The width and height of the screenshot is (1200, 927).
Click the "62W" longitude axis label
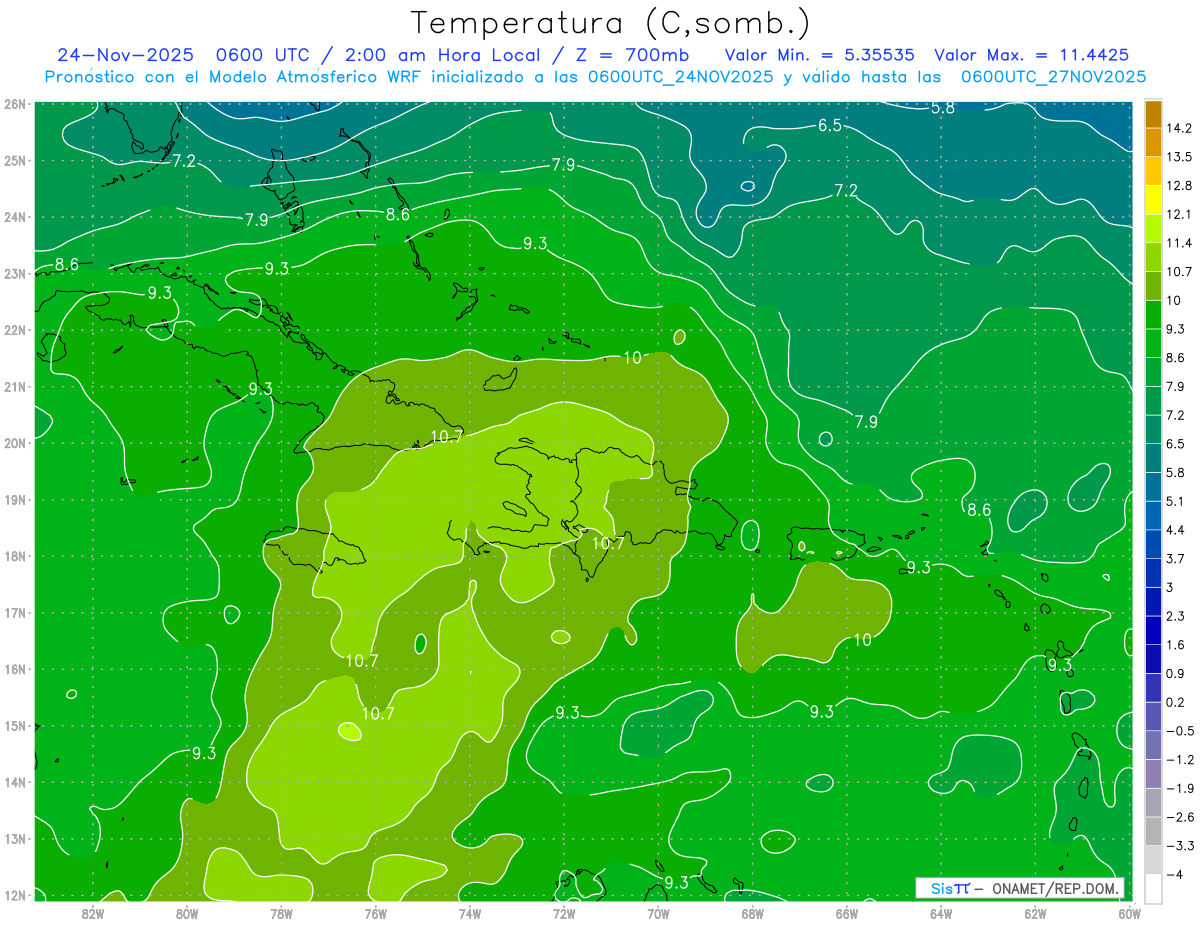tap(1034, 913)
